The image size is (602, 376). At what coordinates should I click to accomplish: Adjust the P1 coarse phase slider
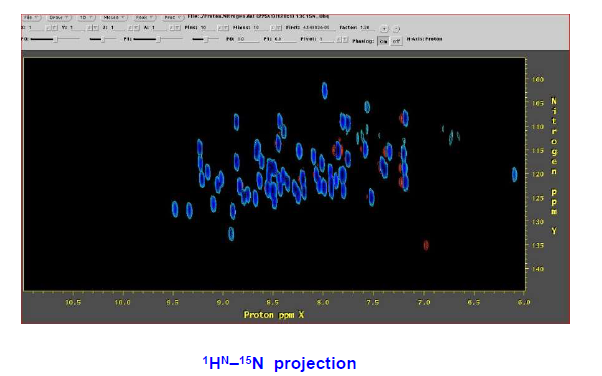(x=158, y=39)
